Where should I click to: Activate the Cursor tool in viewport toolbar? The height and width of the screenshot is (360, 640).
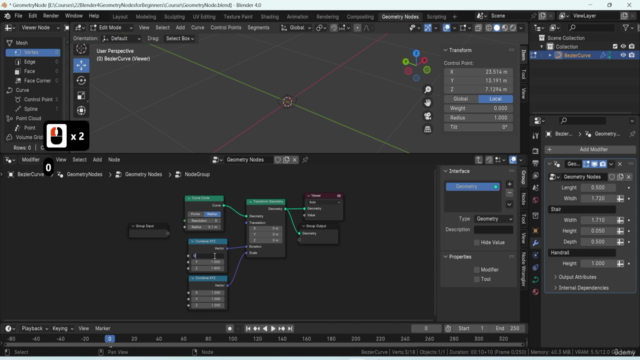81,49
